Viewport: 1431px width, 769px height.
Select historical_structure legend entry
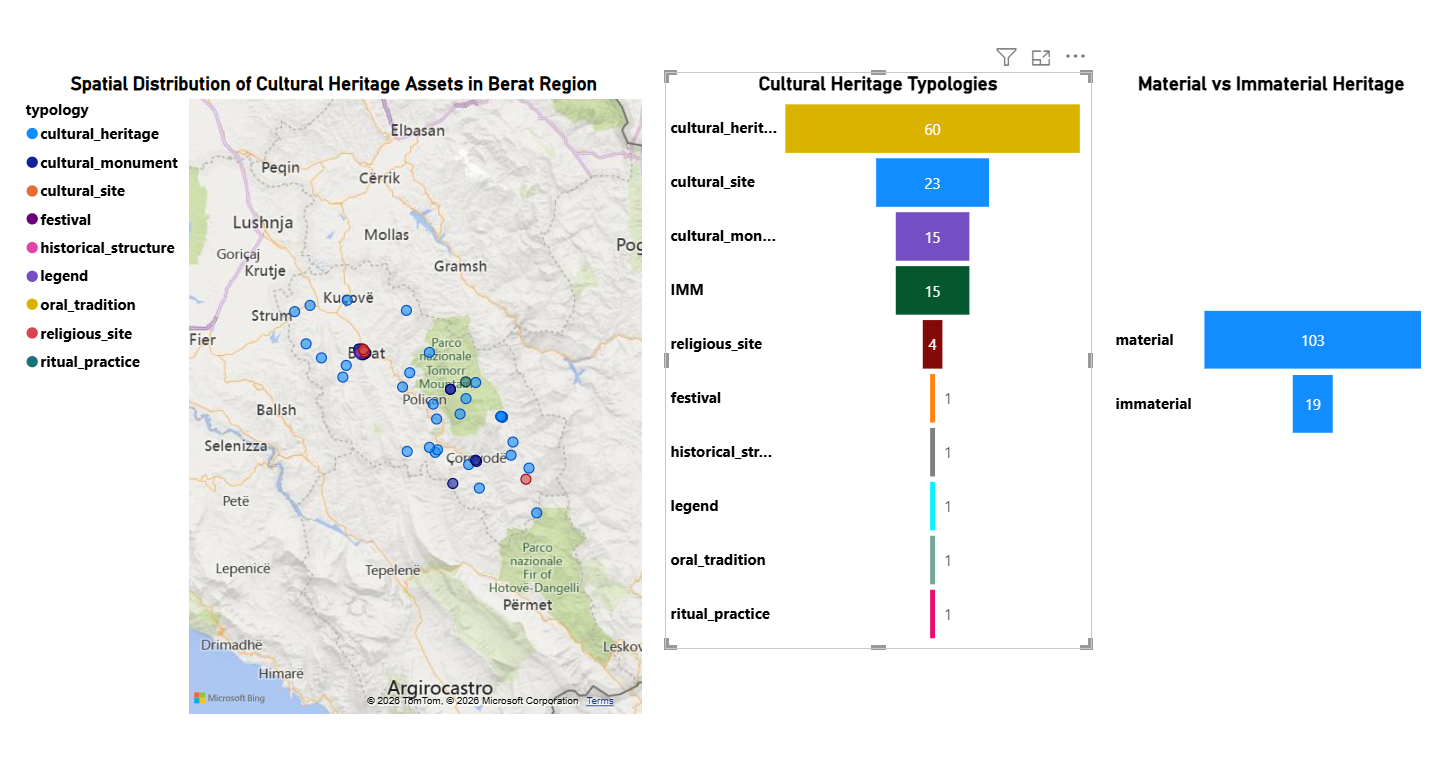tap(100, 248)
